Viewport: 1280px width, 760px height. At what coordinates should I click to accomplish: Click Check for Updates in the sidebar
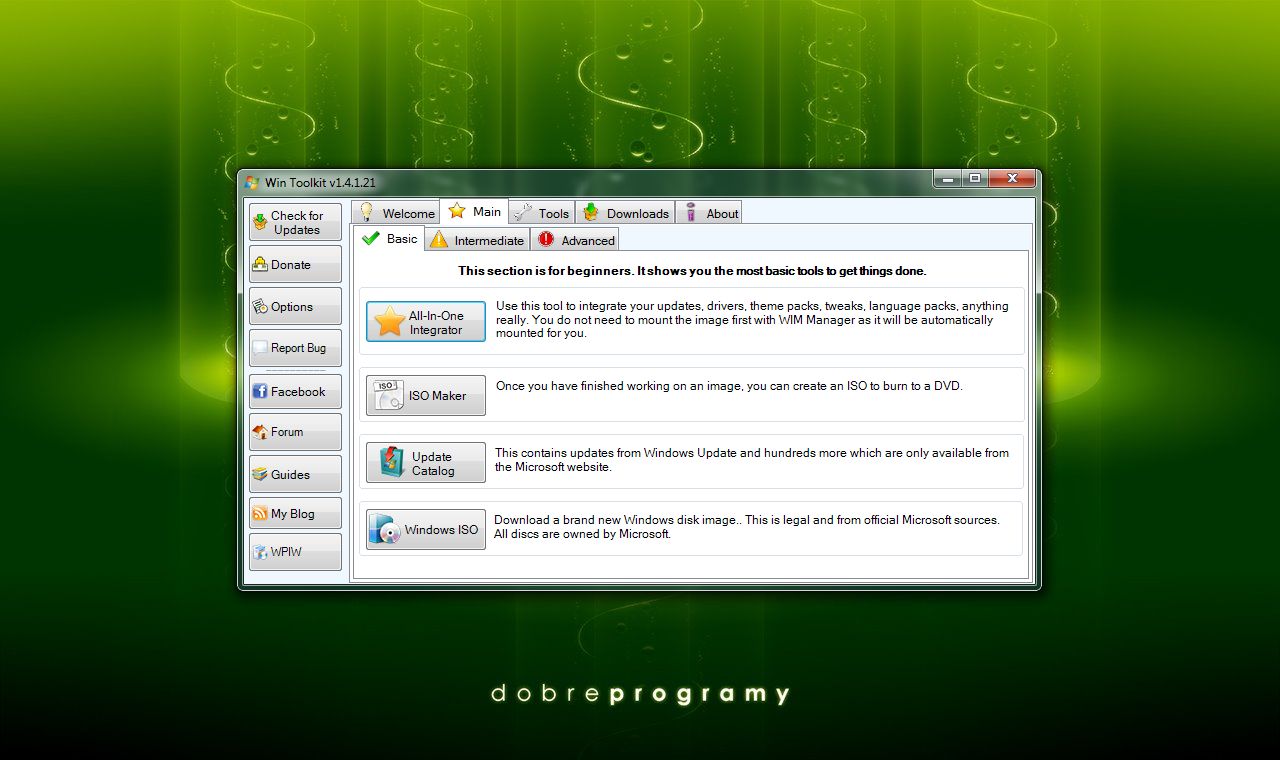tap(295, 222)
